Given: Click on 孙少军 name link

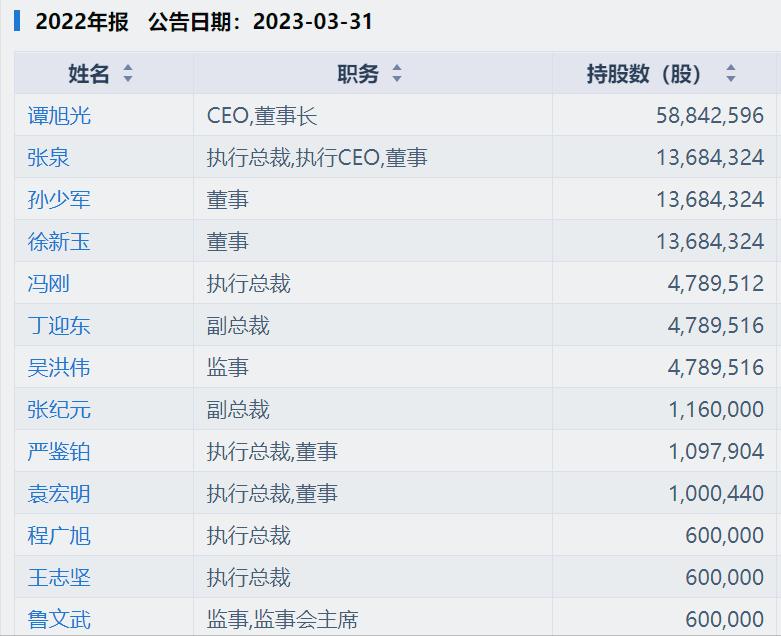Looking at the screenshot, I should click(59, 200).
